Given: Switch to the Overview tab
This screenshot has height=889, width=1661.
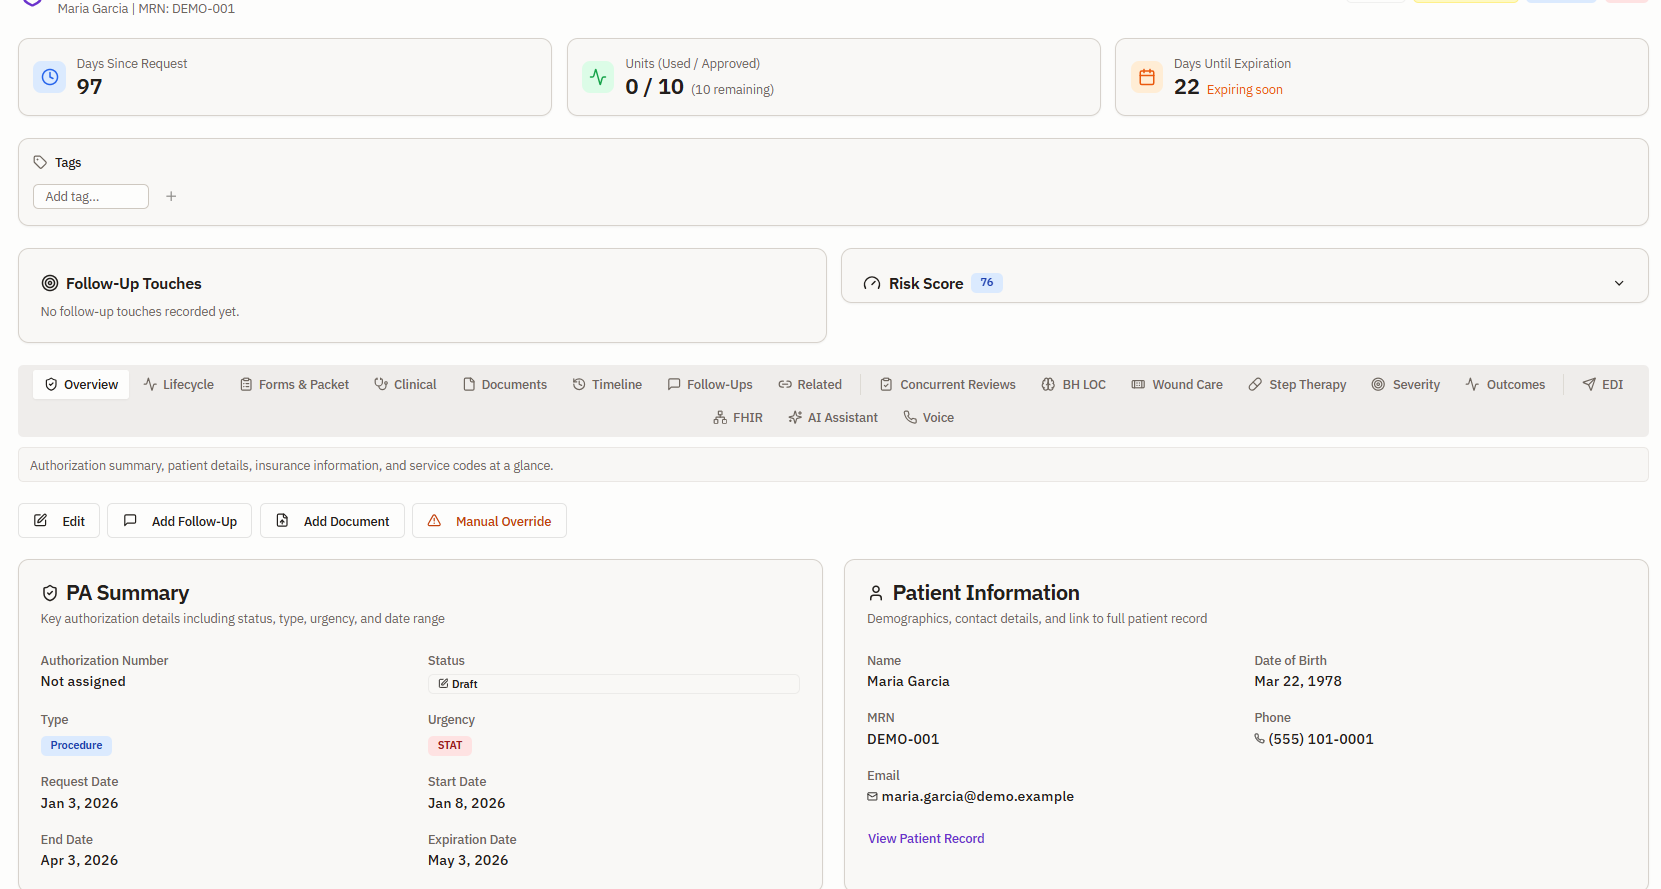Looking at the screenshot, I should tap(81, 384).
